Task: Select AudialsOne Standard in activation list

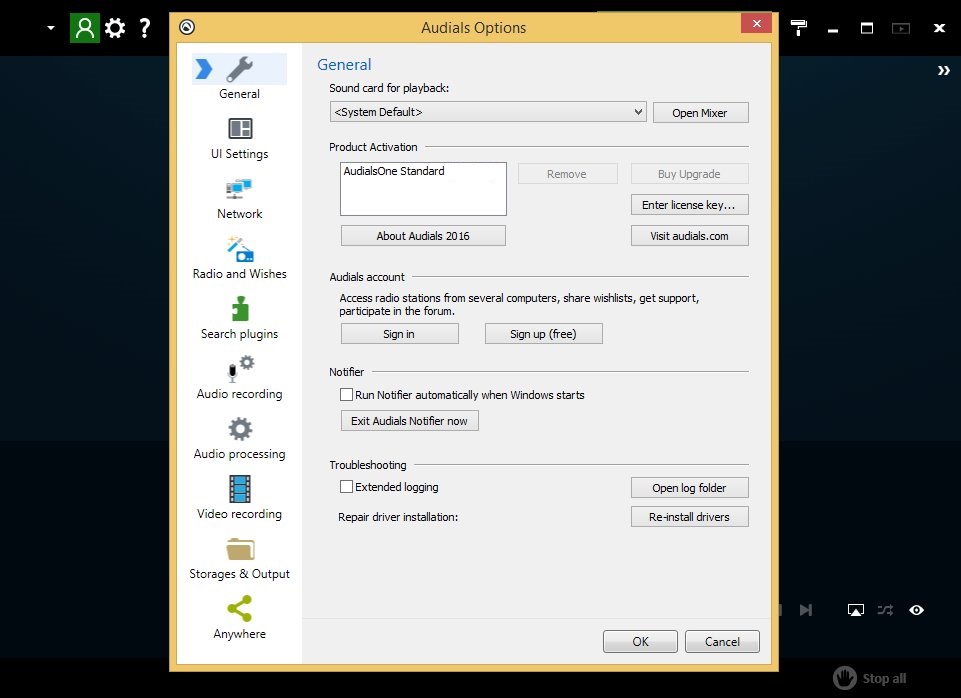Action: [394, 171]
